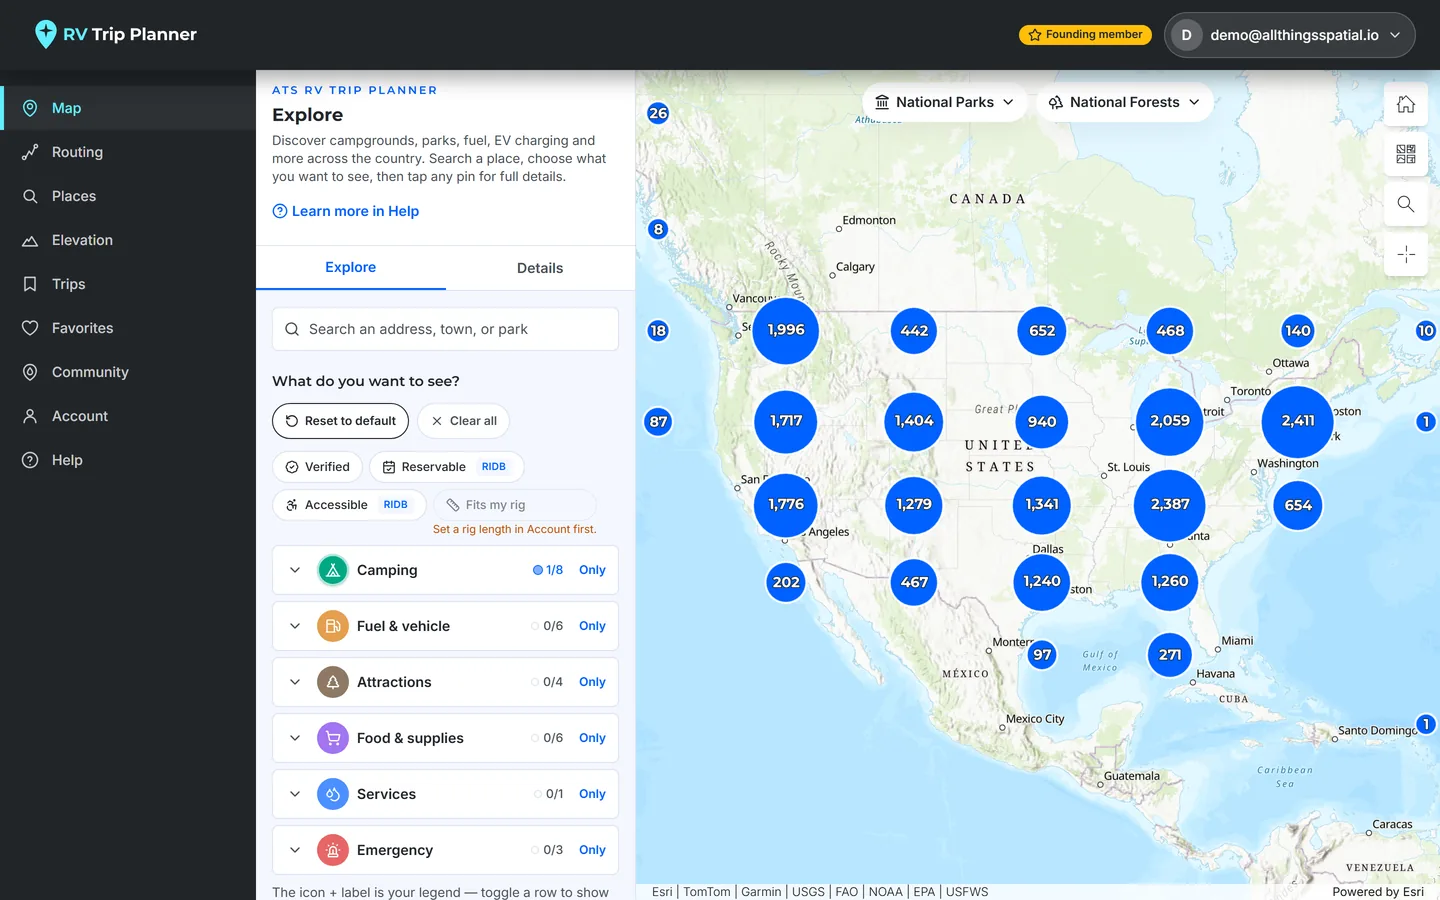Image resolution: width=1440 pixels, height=900 pixels.
Task: Click the RV Trip Planner logo pin
Action: pyautogui.click(x=45, y=34)
